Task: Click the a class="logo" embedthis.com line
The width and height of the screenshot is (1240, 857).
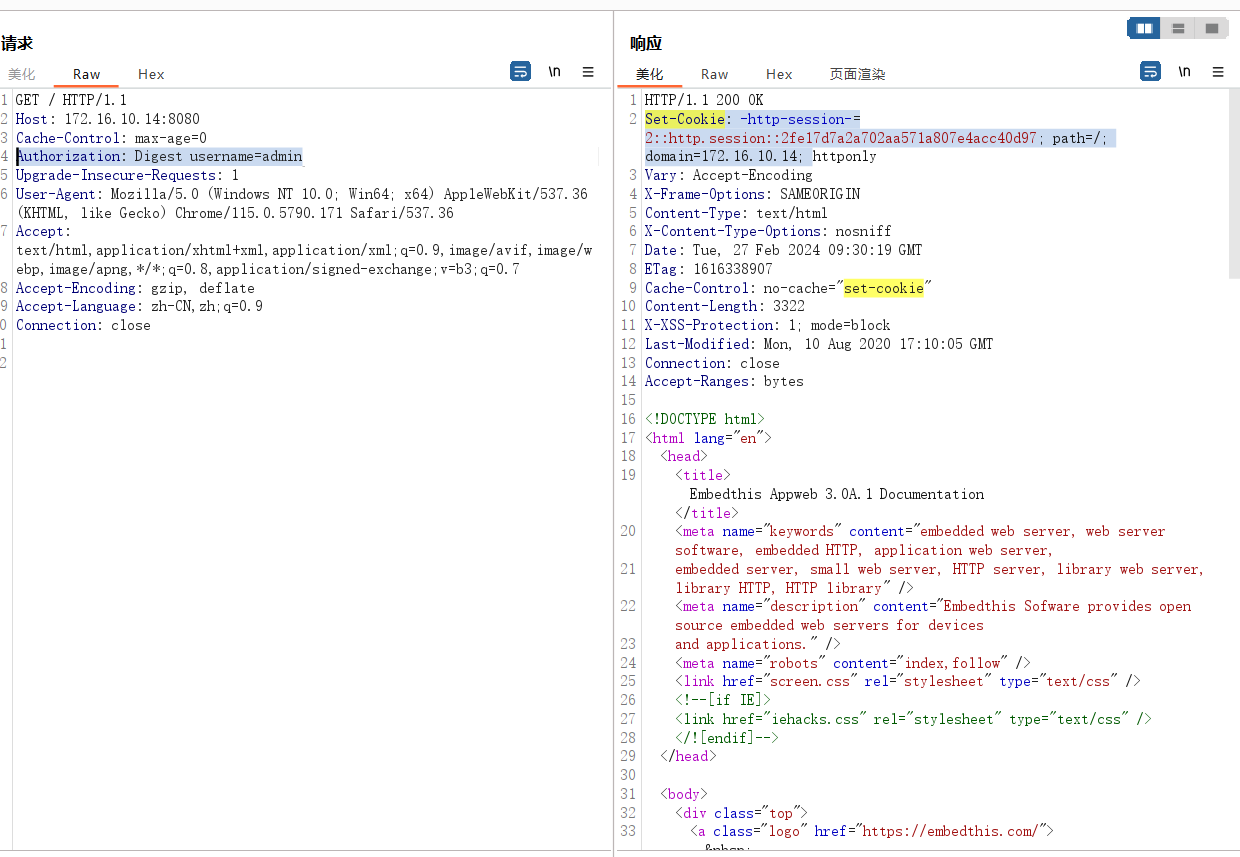Action: pyautogui.click(x=872, y=831)
